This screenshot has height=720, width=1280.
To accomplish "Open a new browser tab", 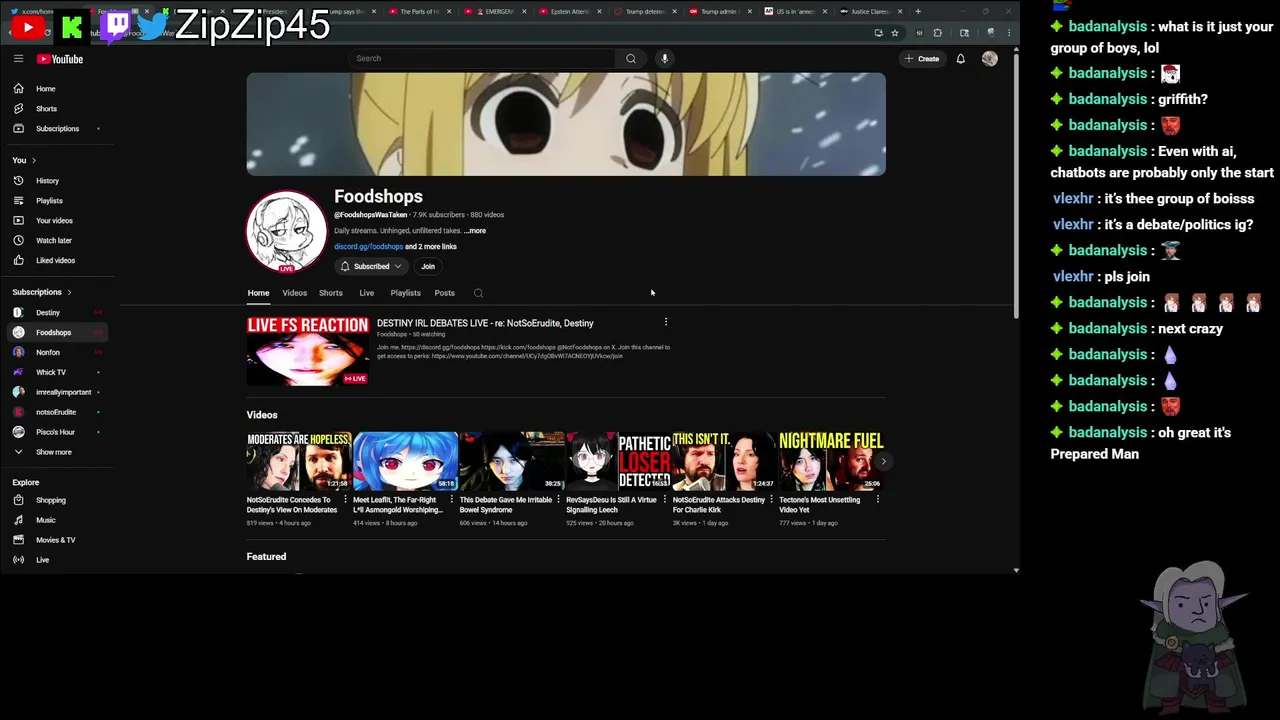I will 918,12.
